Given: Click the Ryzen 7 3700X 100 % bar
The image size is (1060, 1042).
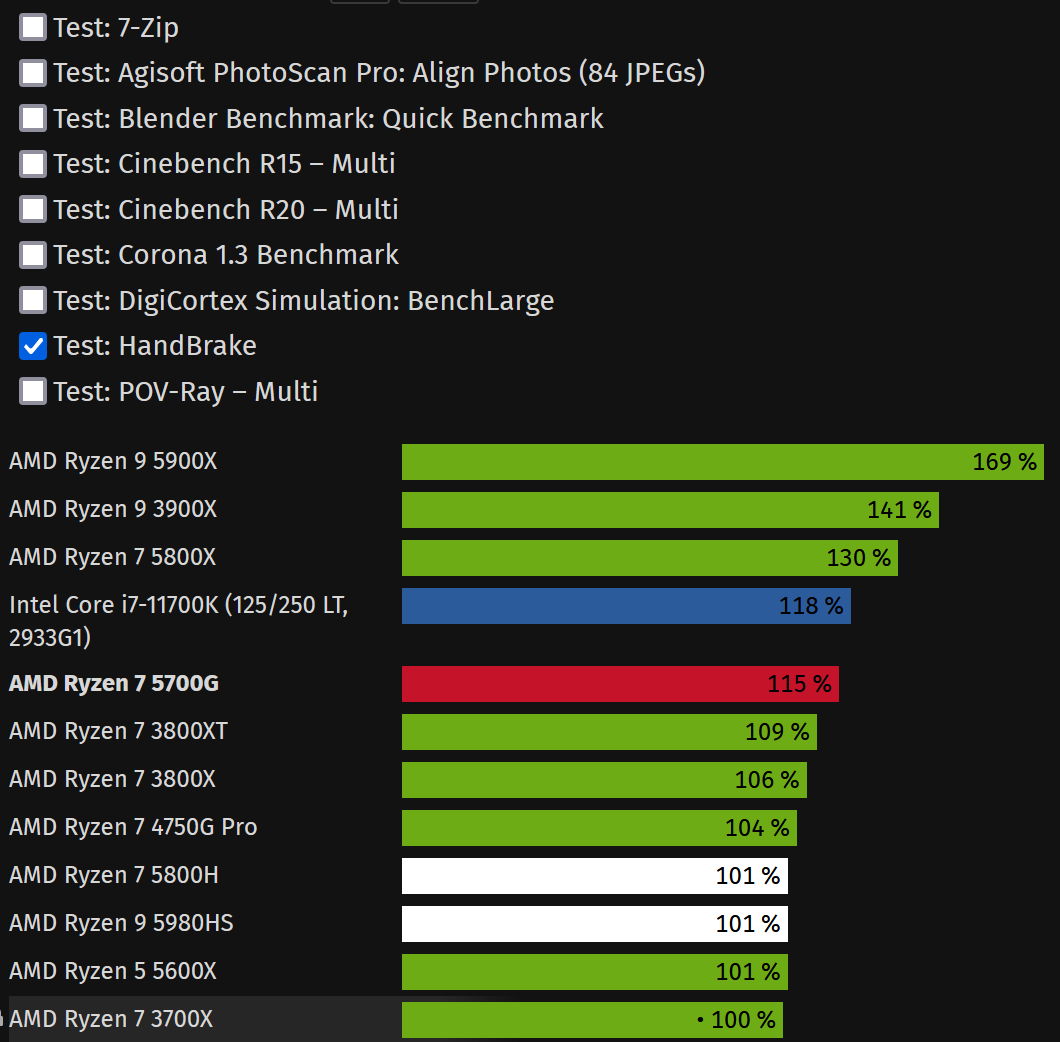Looking at the screenshot, I should coord(592,1020).
